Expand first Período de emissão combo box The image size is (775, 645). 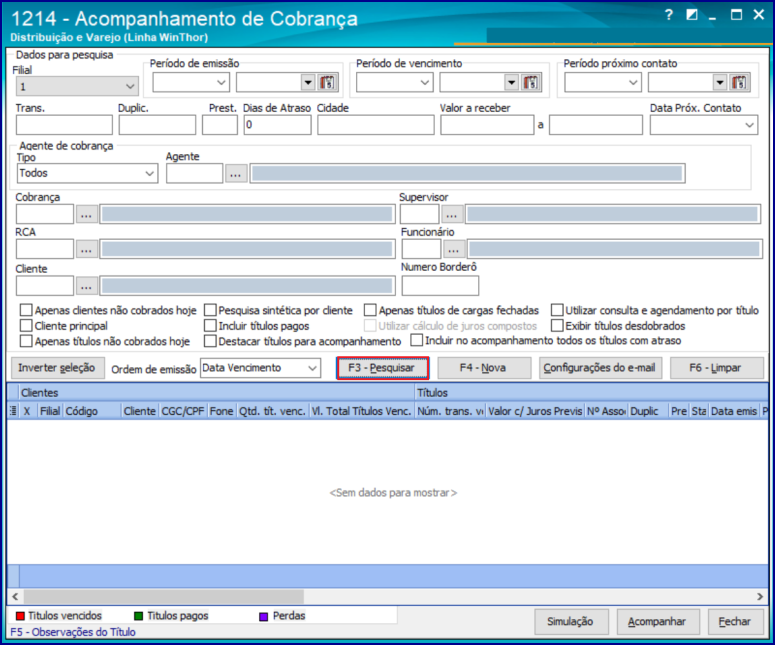(221, 82)
